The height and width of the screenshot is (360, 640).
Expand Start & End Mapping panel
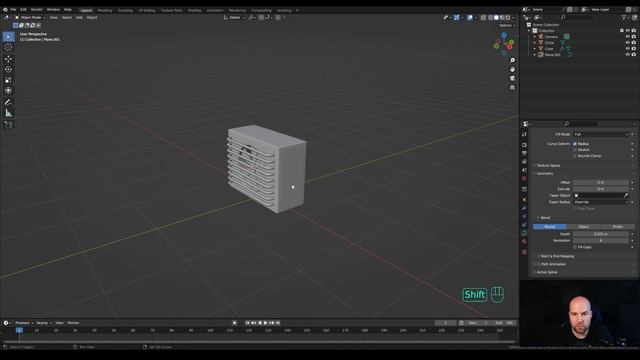tap(557, 256)
